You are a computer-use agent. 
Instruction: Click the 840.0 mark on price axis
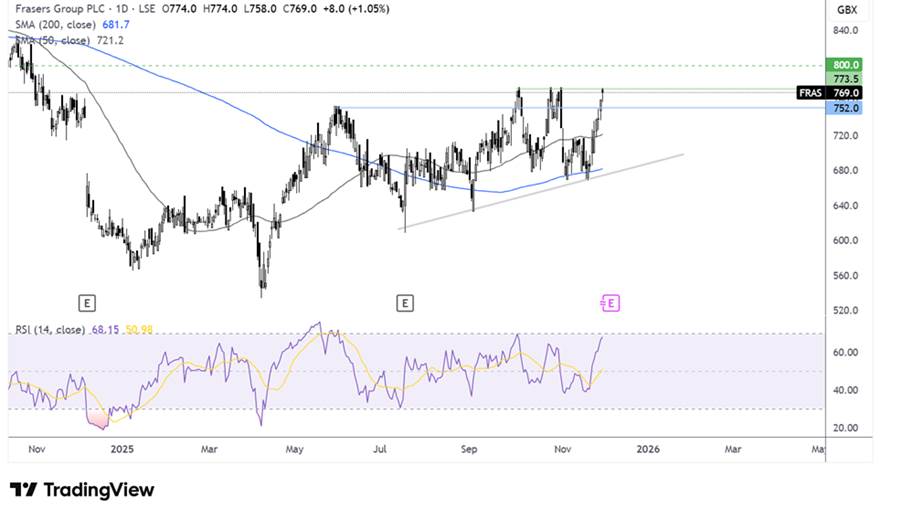click(846, 30)
